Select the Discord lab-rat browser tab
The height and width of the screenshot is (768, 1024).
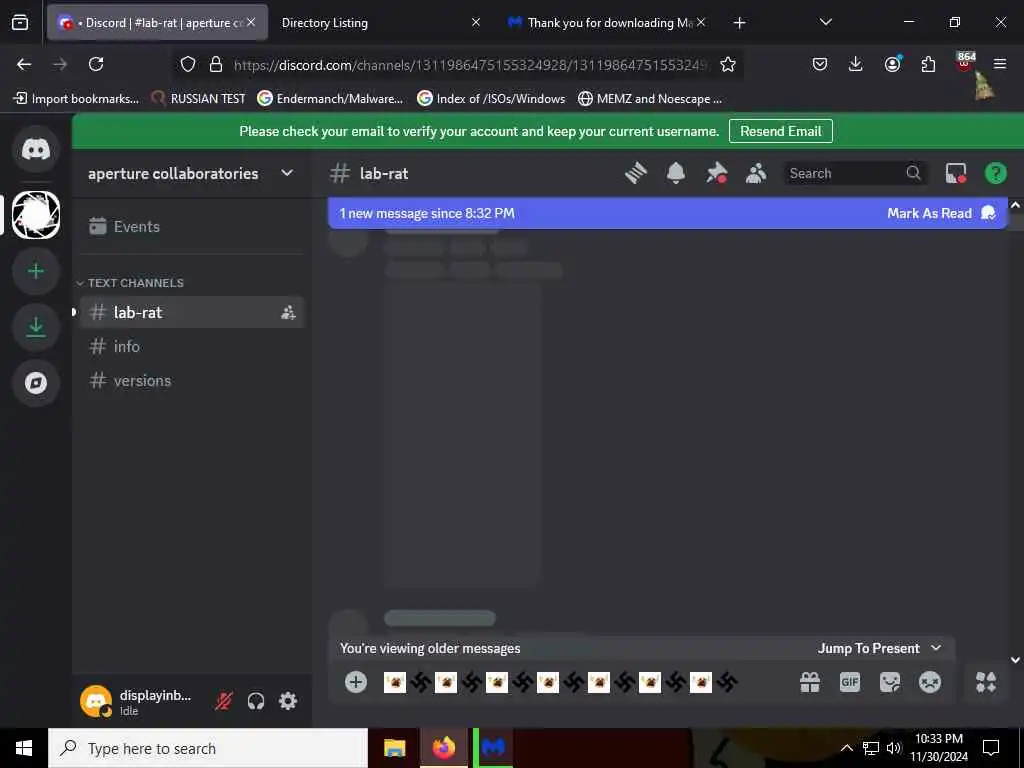tap(157, 22)
